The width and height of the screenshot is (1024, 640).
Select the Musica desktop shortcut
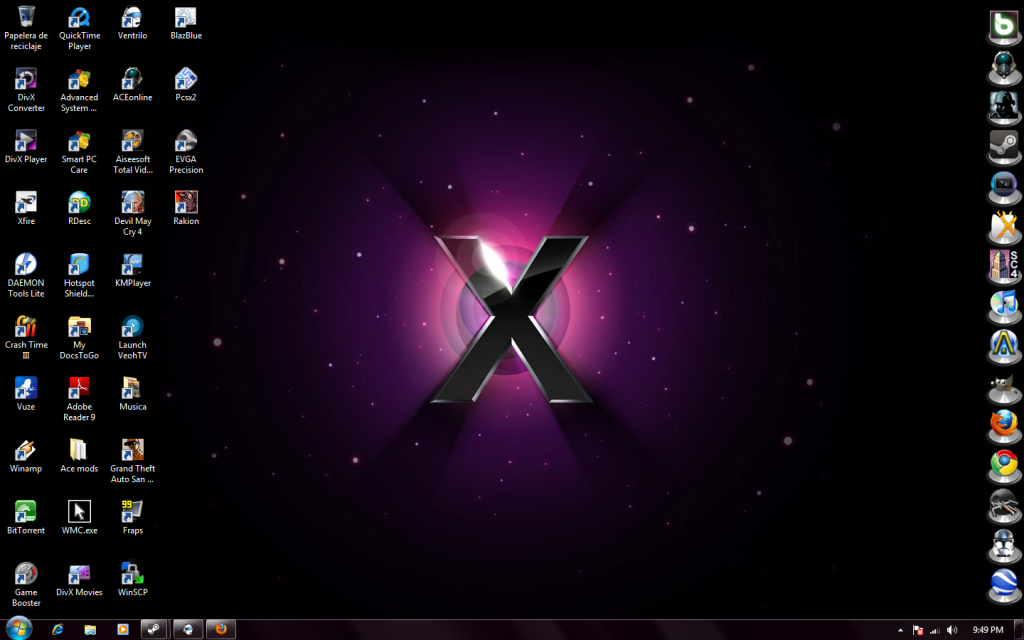pyautogui.click(x=133, y=394)
